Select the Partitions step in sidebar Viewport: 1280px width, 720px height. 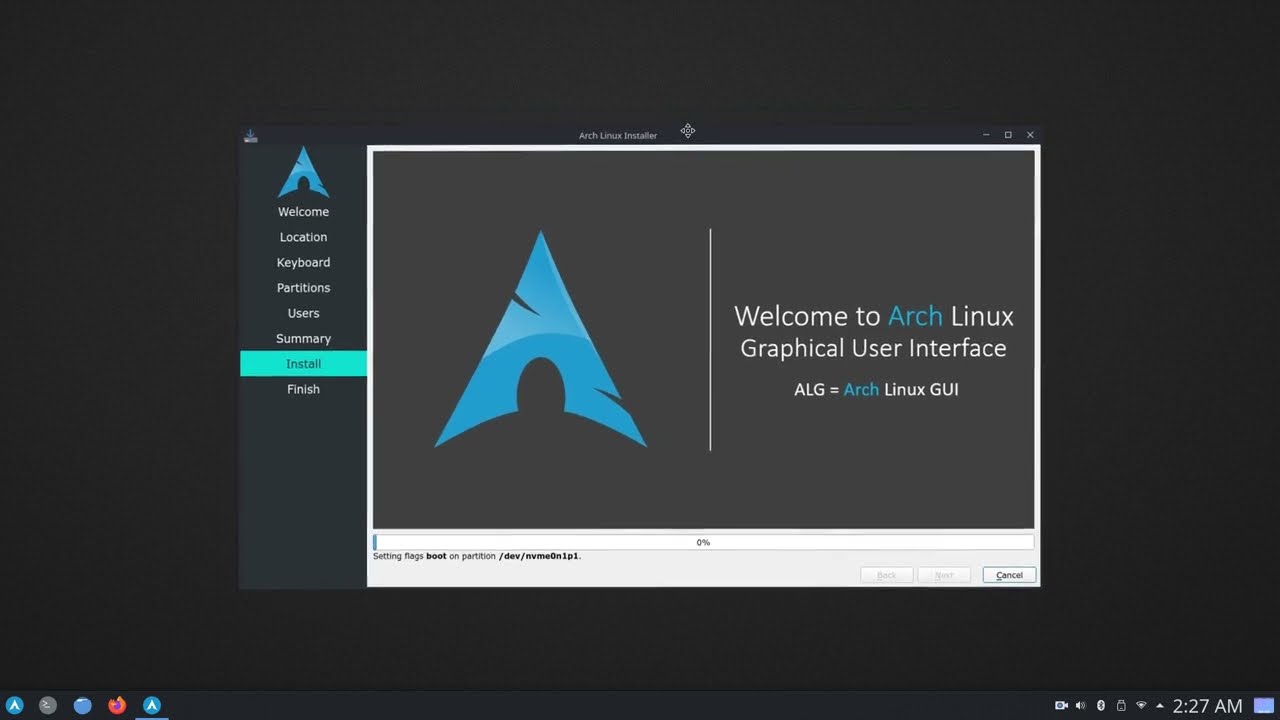point(303,288)
